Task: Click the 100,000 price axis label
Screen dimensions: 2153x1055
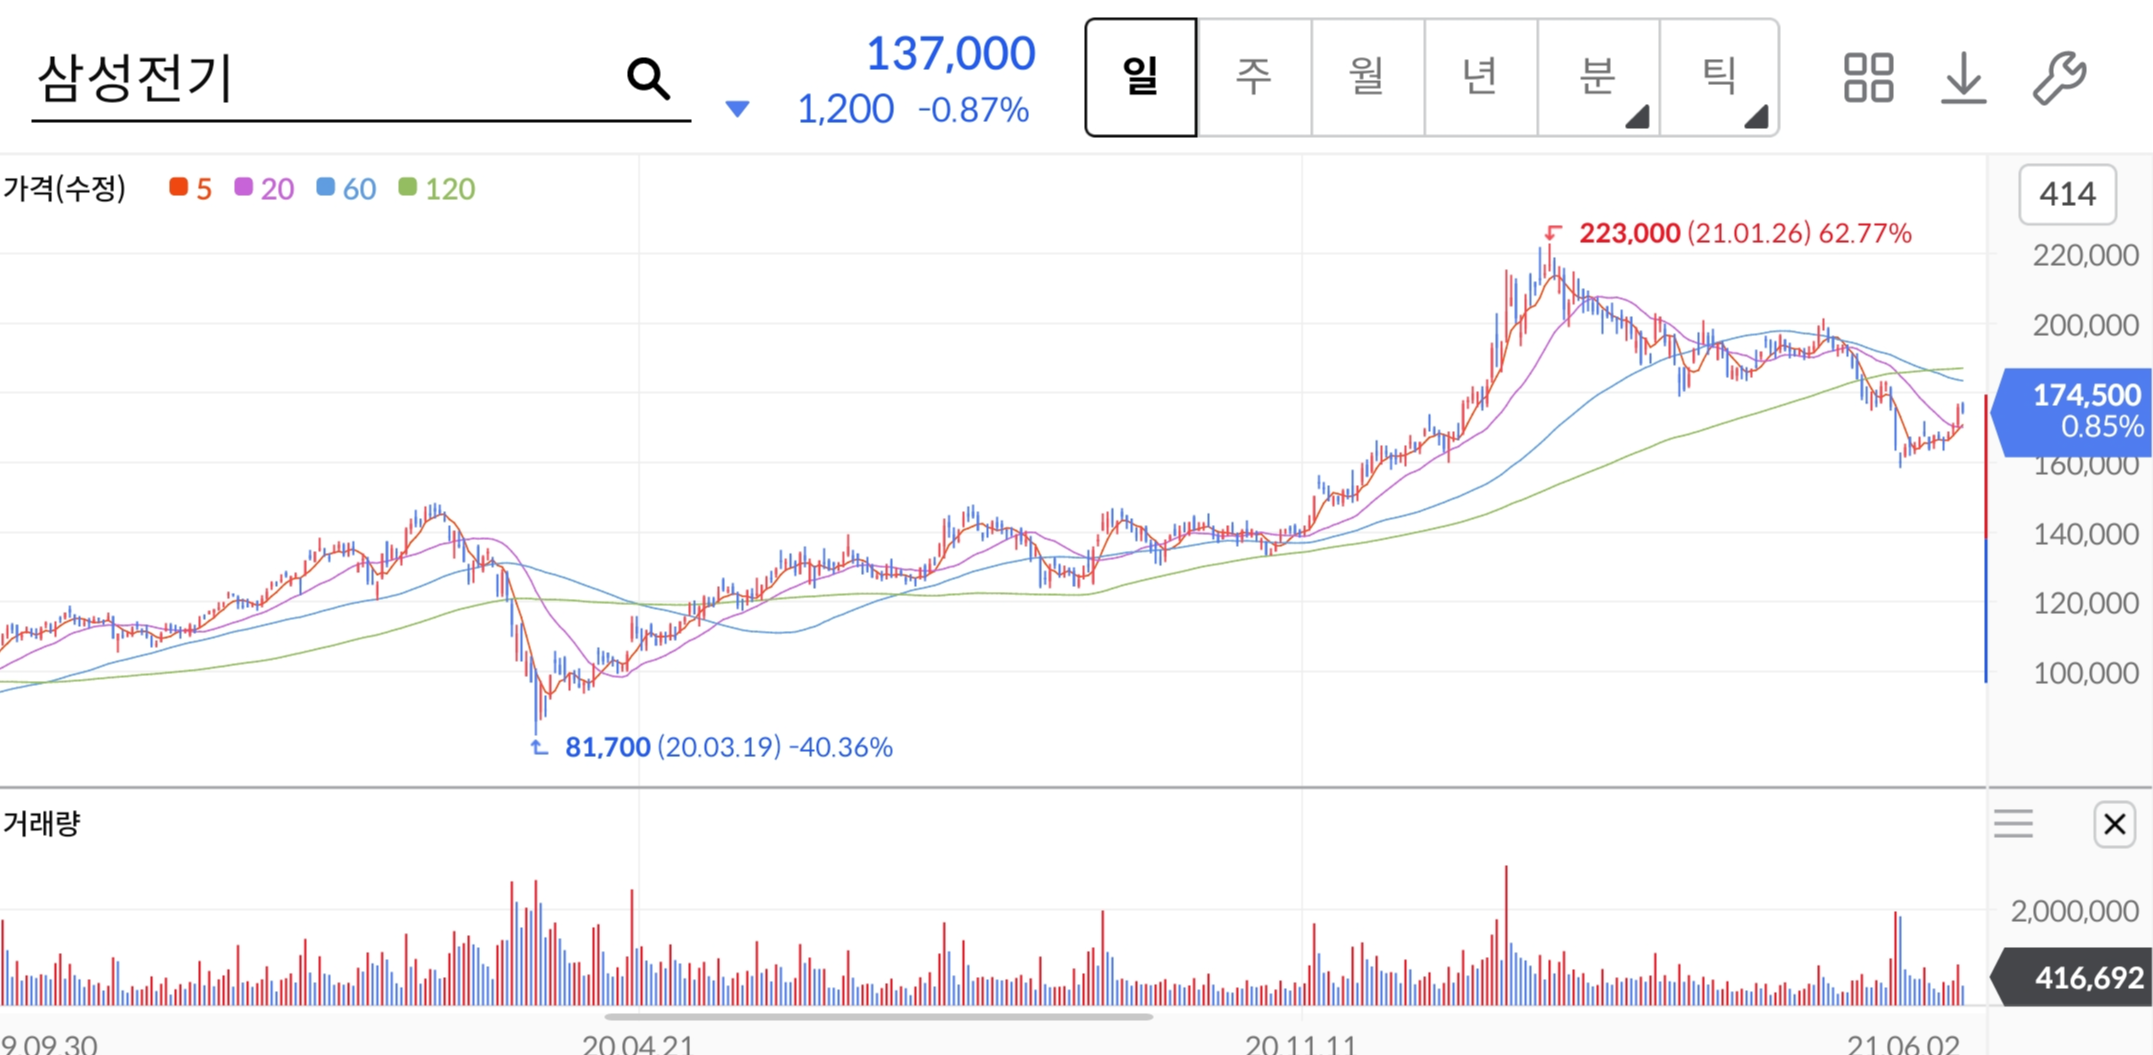Action: pyautogui.click(x=2085, y=673)
